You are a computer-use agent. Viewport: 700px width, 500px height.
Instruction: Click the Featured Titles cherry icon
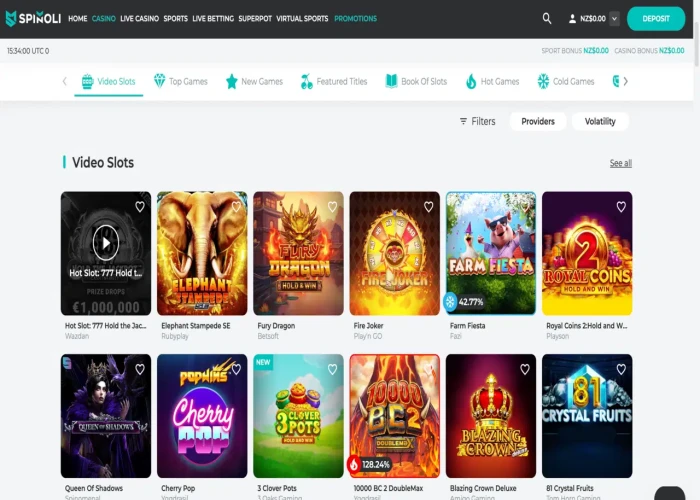pyautogui.click(x=306, y=81)
